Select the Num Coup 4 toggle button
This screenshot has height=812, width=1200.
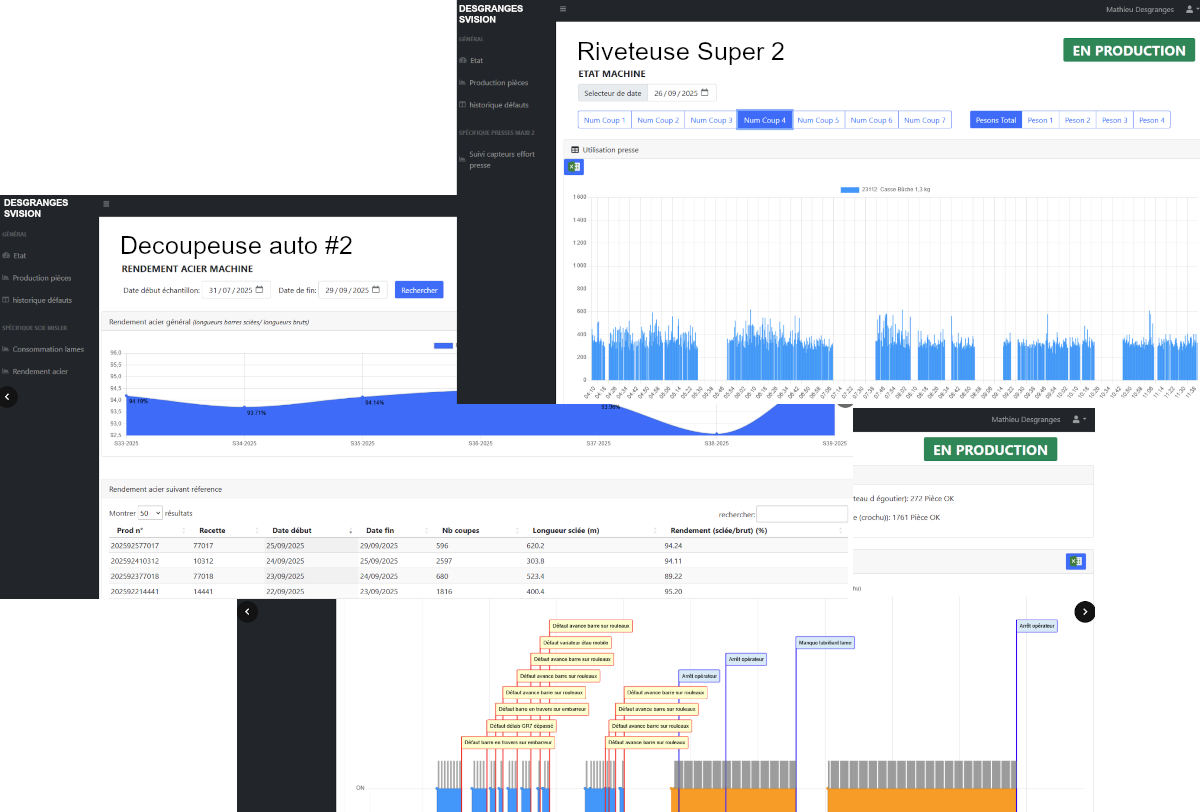764,120
